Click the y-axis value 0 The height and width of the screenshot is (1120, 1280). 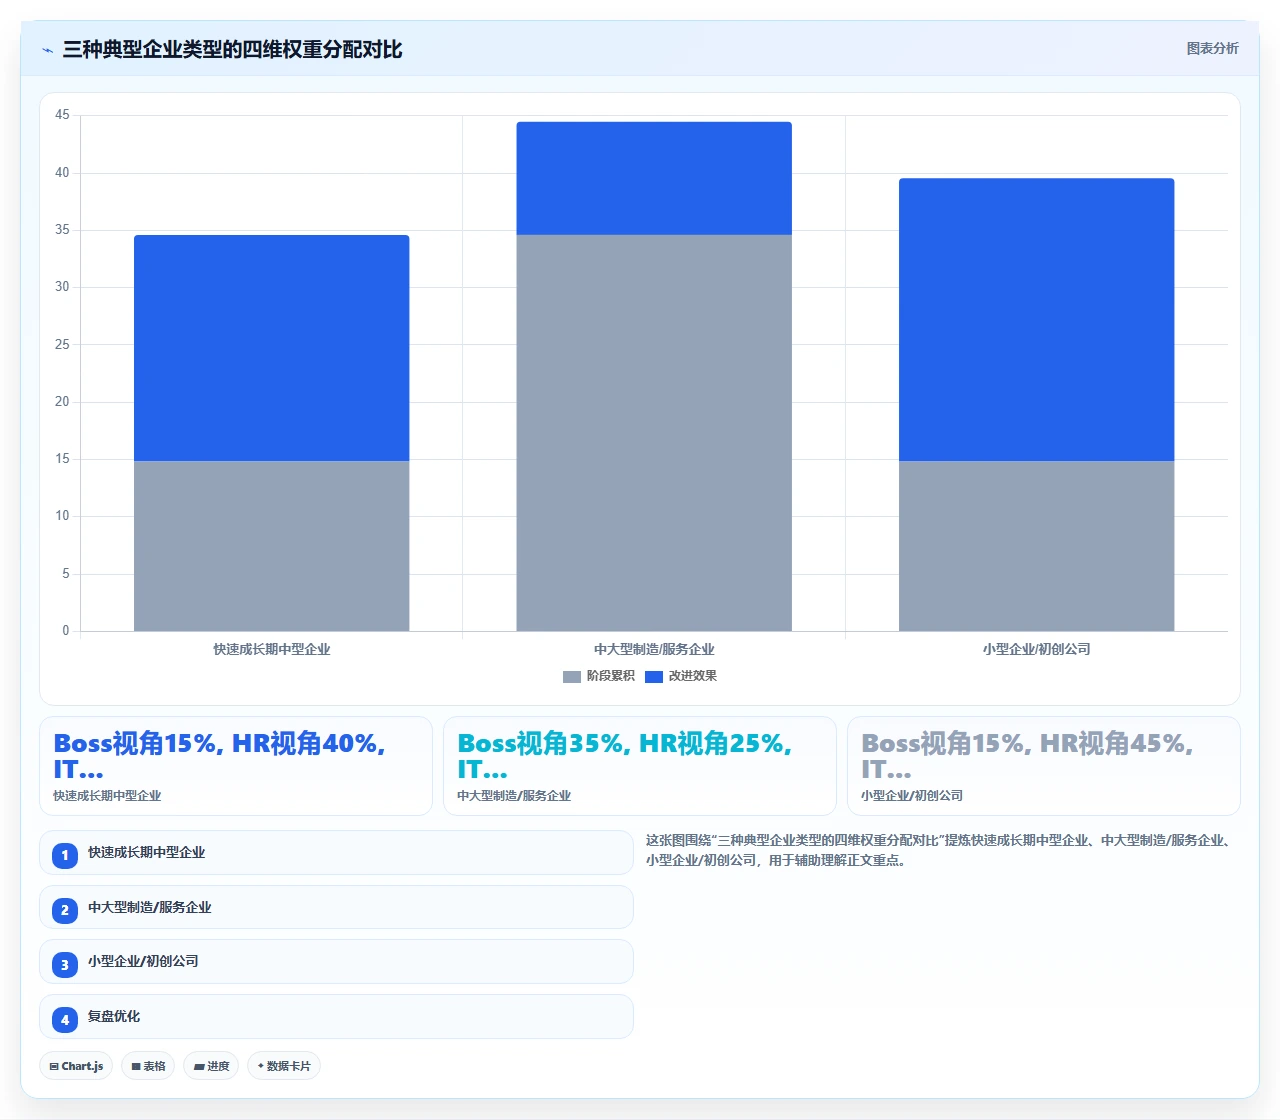[x=66, y=631]
